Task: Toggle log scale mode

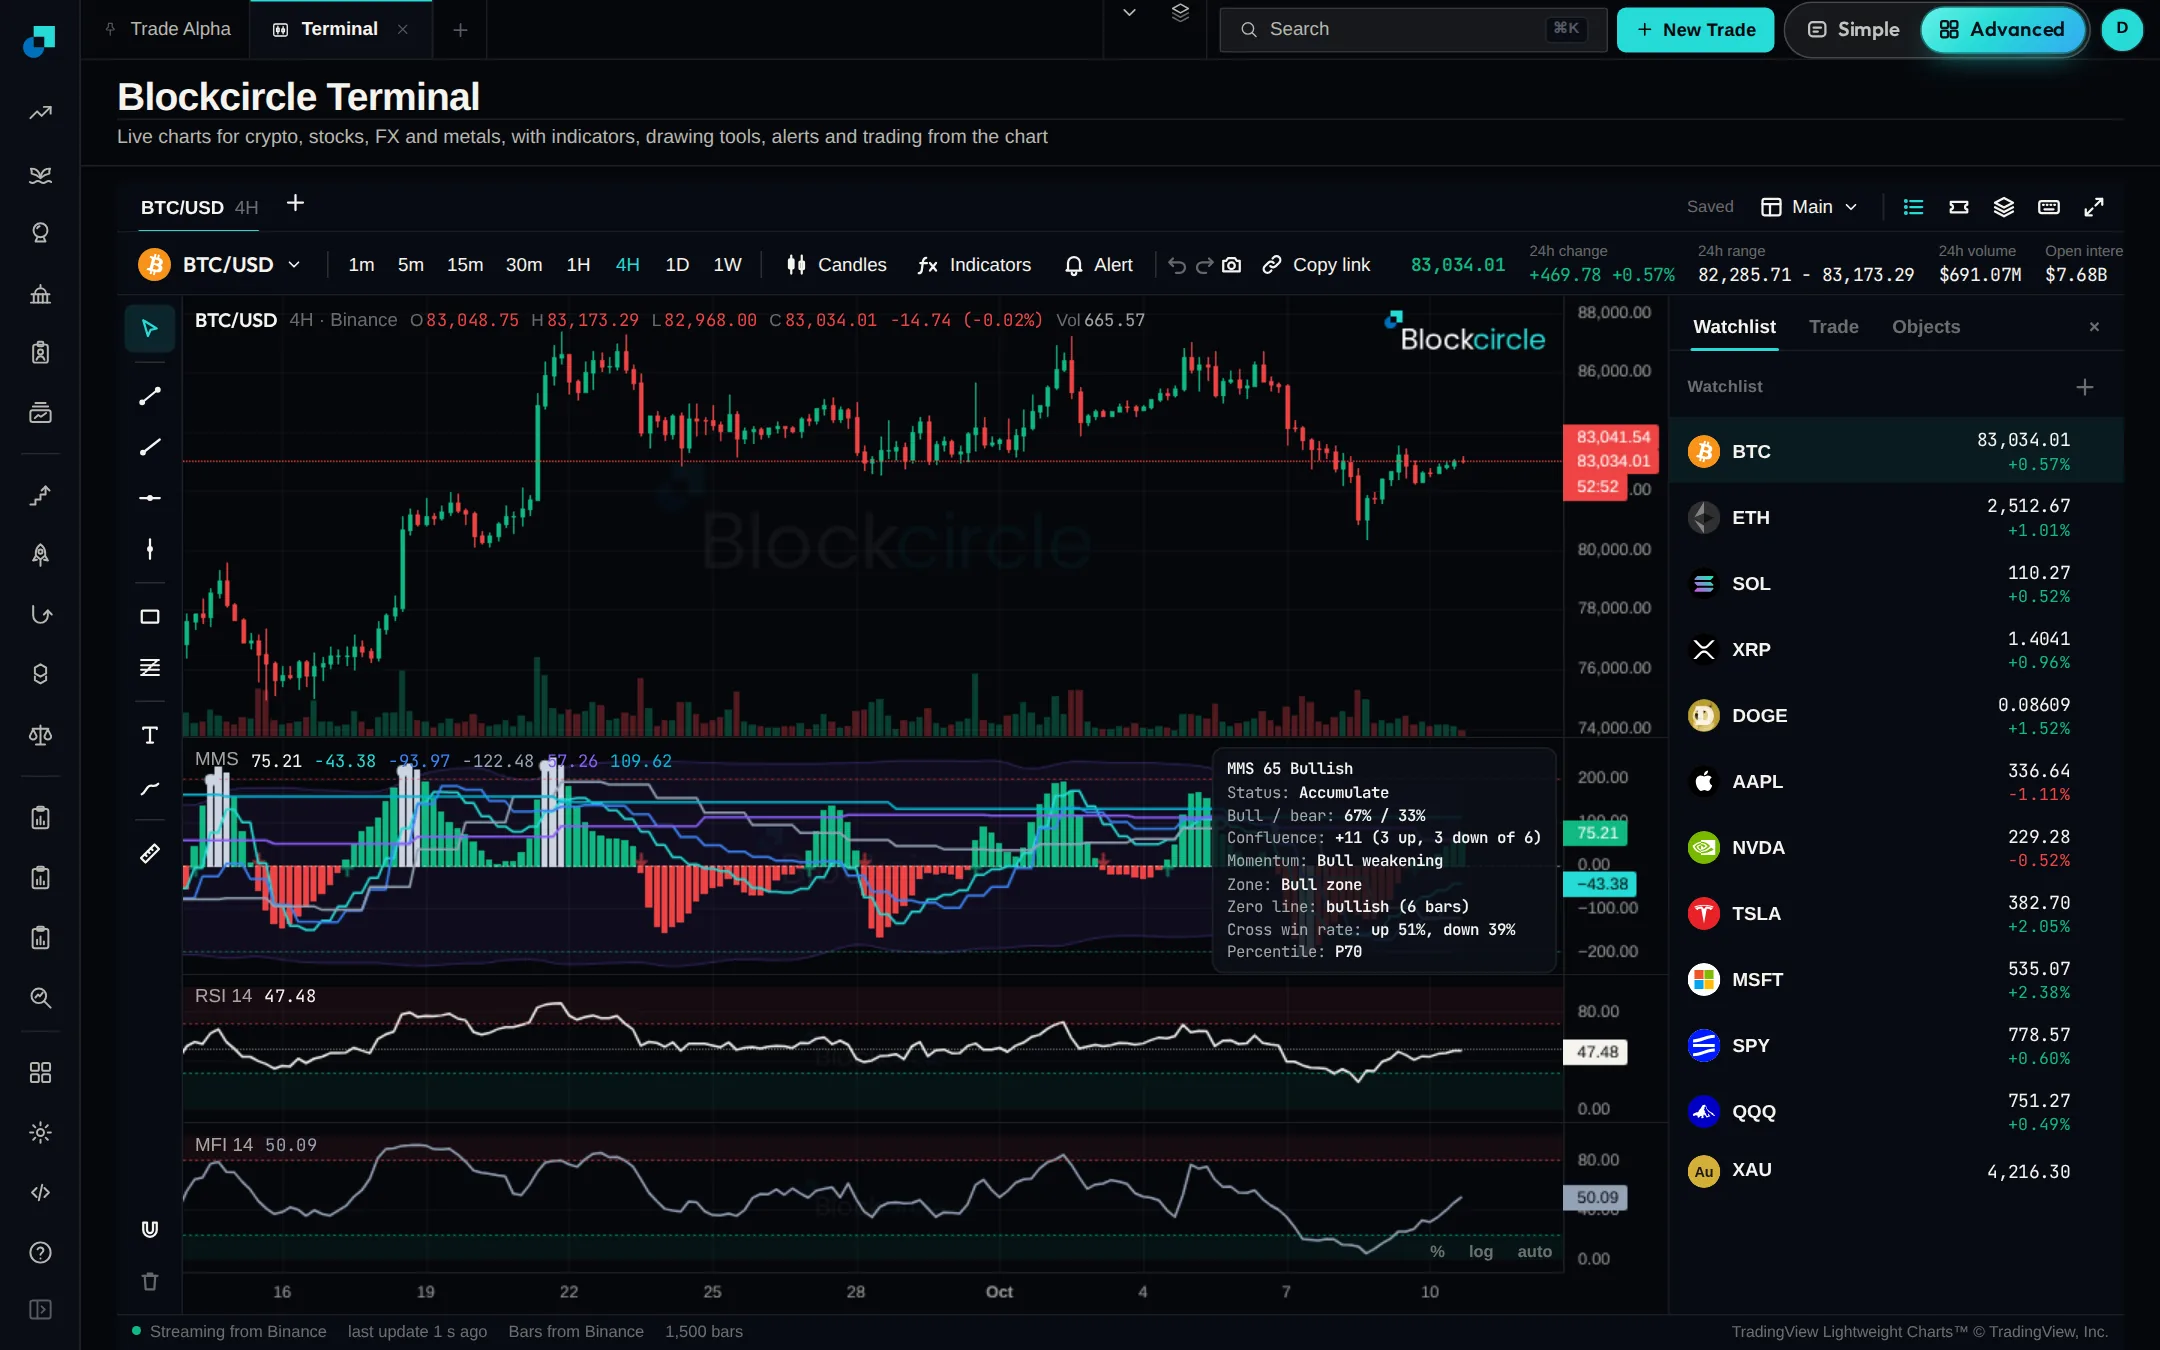Action: [x=1481, y=1252]
